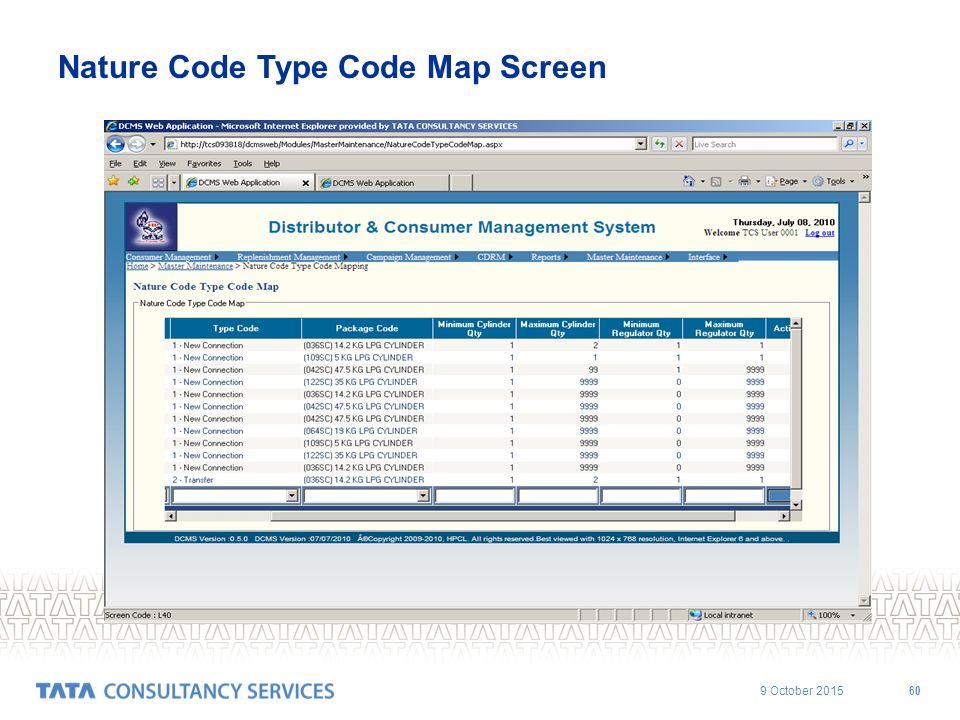Open the Reports navigation menu

coord(549,257)
